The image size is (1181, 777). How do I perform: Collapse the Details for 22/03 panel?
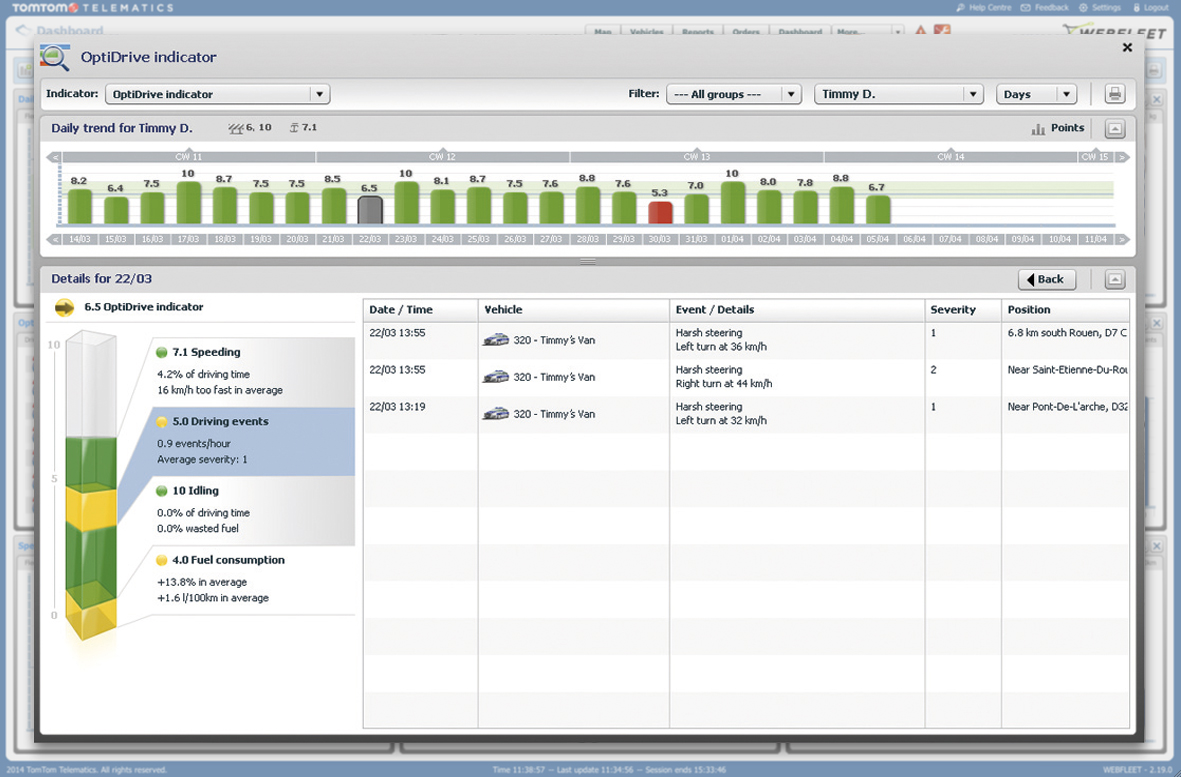click(x=1114, y=280)
